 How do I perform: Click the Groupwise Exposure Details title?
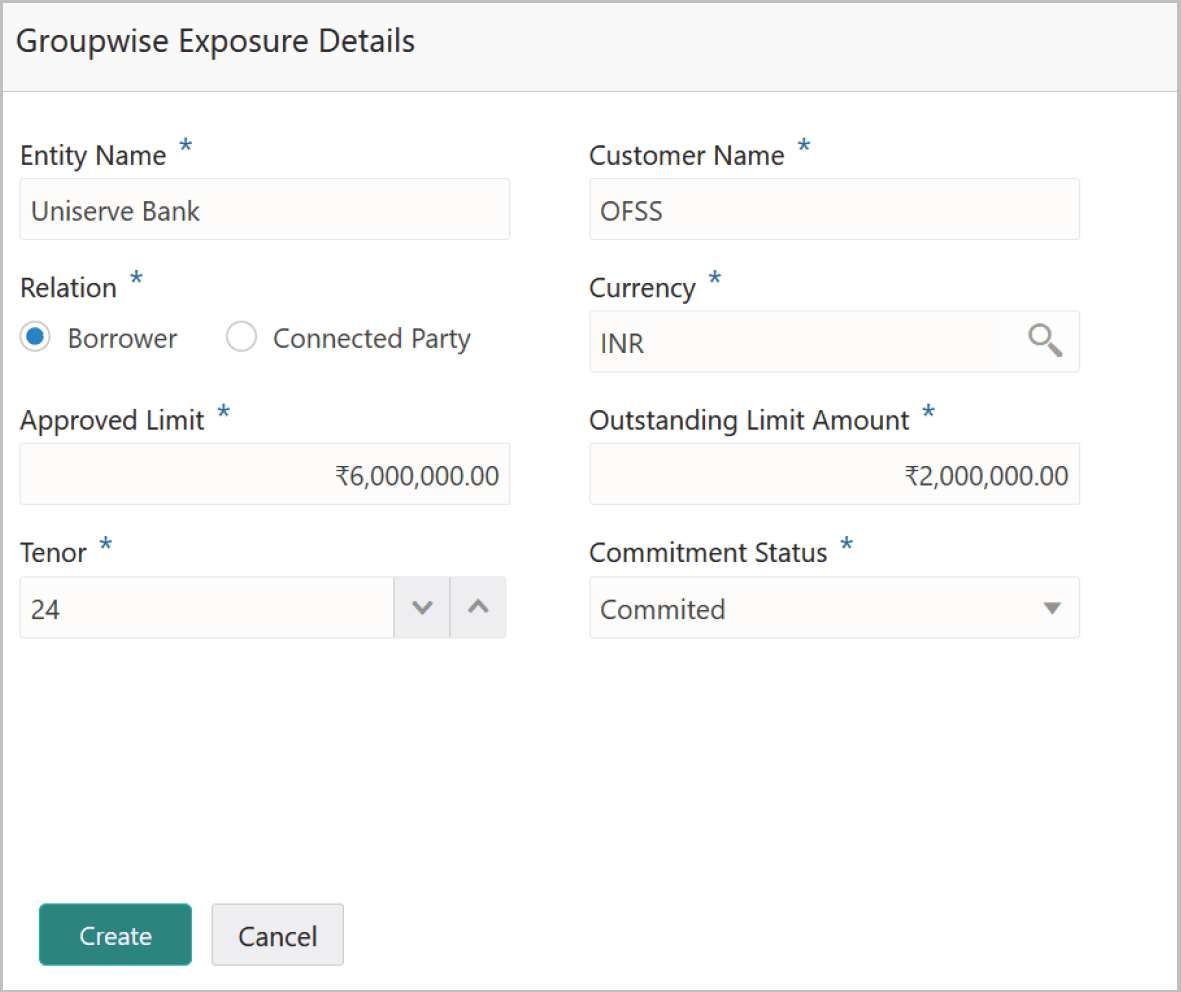(215, 42)
